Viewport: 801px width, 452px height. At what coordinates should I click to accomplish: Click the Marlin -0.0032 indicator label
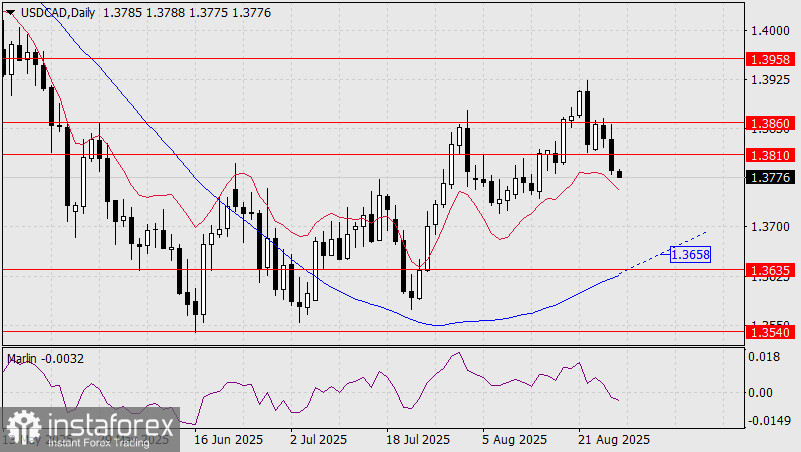[45, 359]
